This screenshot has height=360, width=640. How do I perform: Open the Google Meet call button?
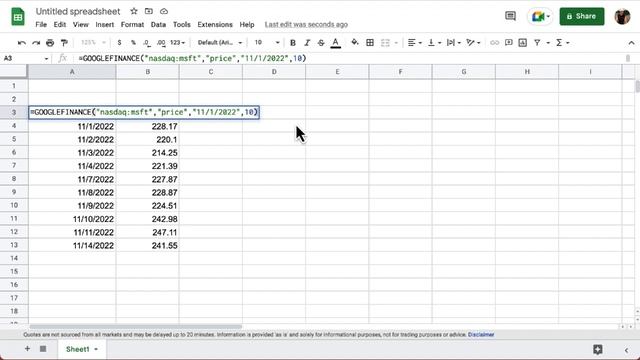(x=540, y=16)
